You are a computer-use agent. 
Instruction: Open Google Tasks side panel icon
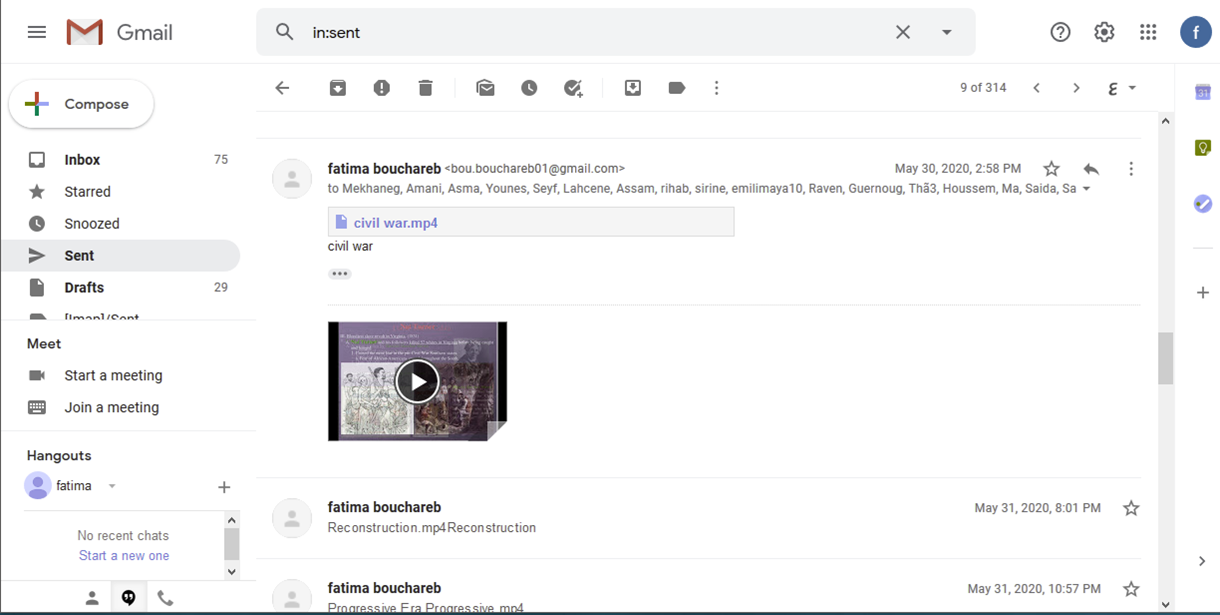1202,204
